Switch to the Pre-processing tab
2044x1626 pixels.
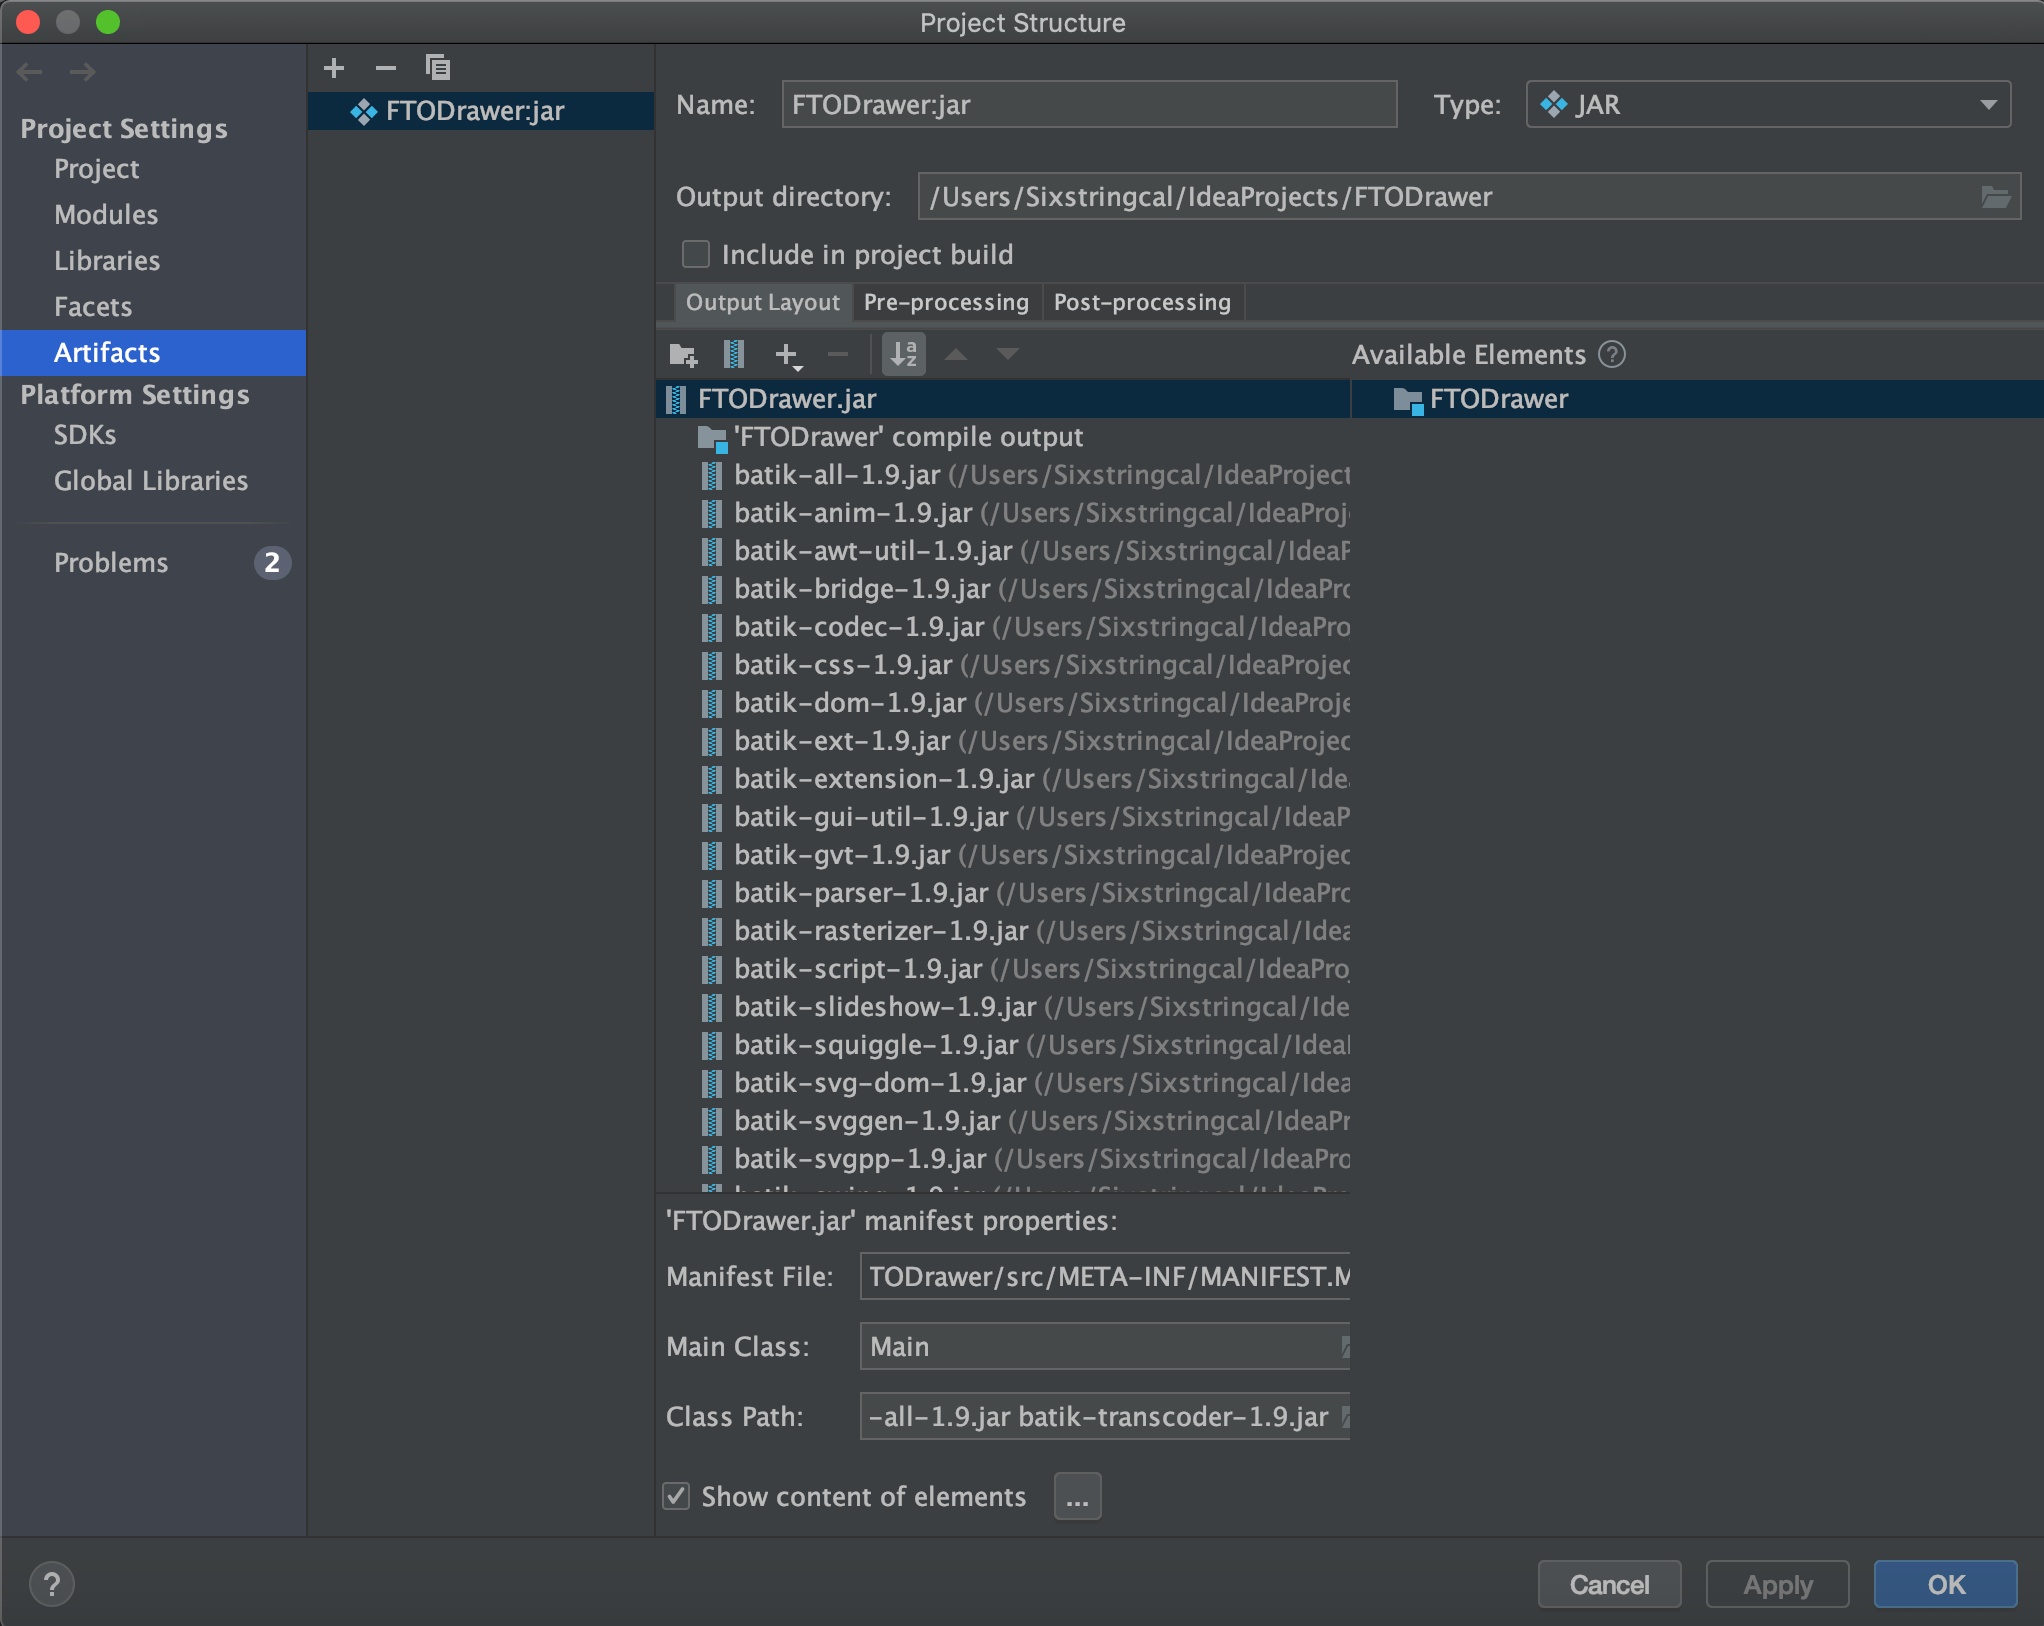tap(945, 302)
